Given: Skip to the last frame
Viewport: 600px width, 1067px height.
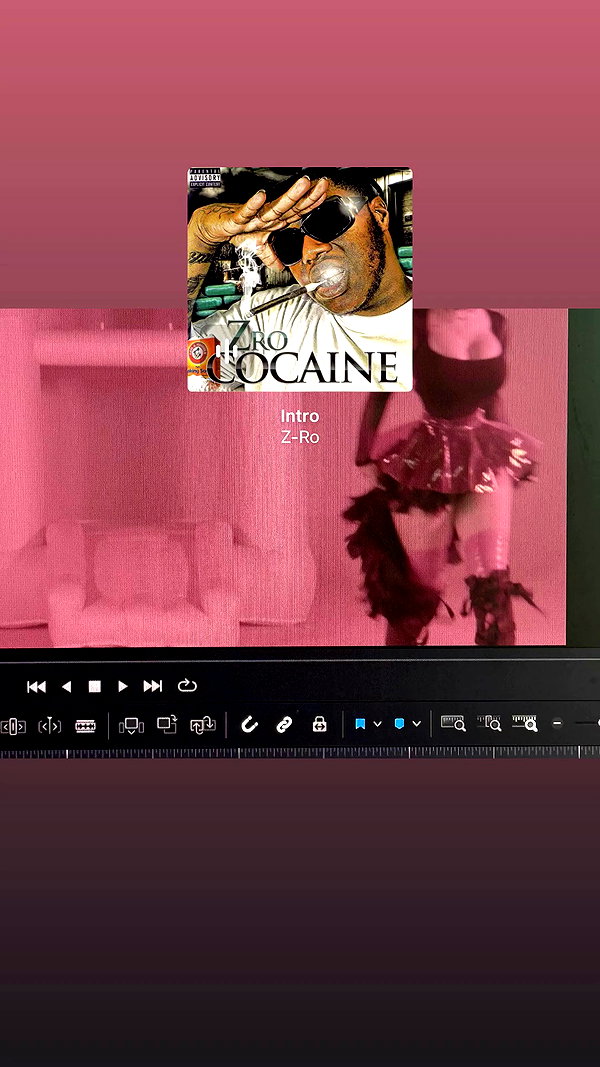Looking at the screenshot, I should pos(152,687).
